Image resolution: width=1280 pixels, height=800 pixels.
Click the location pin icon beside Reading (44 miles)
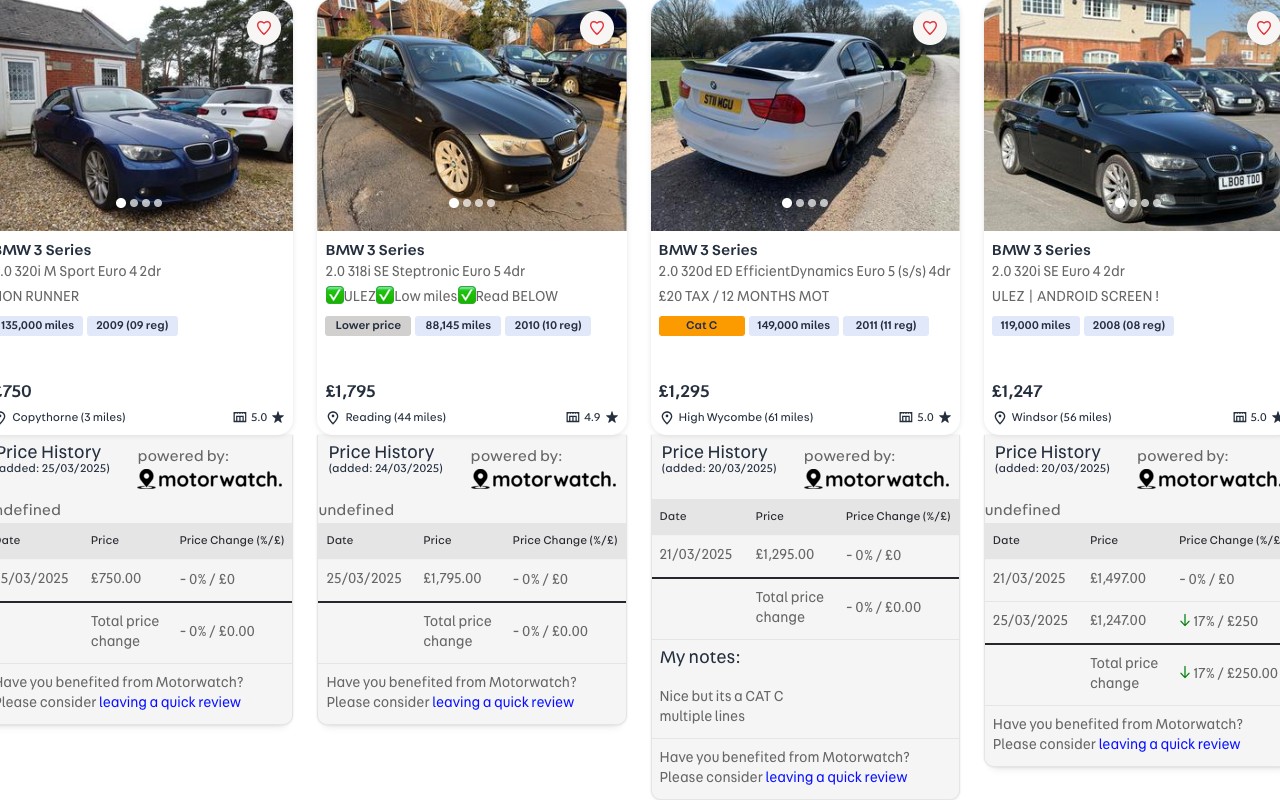pos(334,417)
